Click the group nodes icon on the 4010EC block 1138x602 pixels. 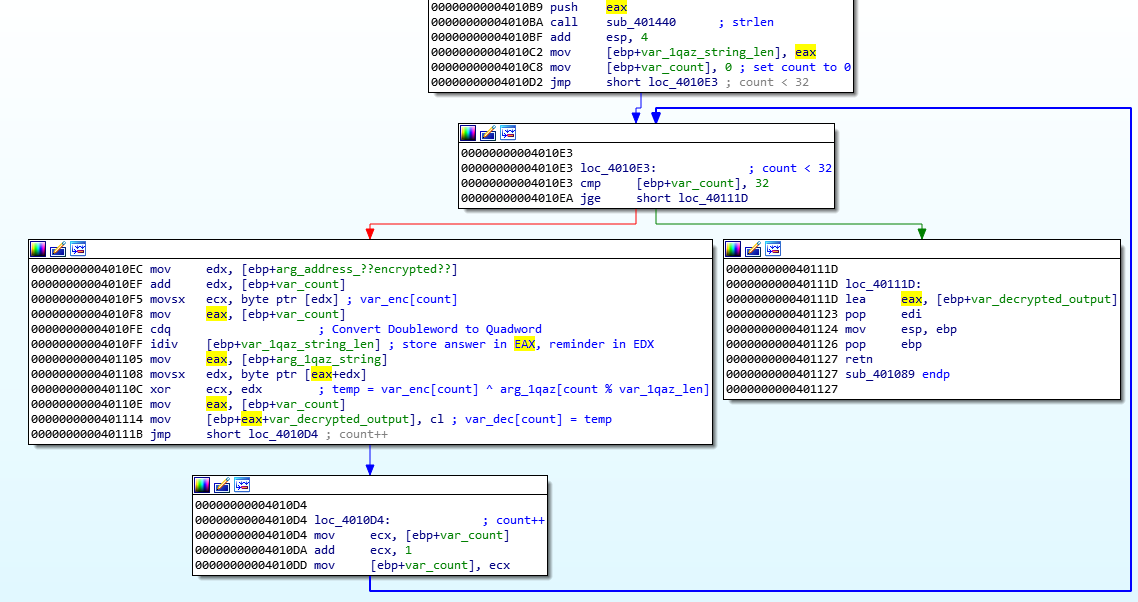pos(78,249)
